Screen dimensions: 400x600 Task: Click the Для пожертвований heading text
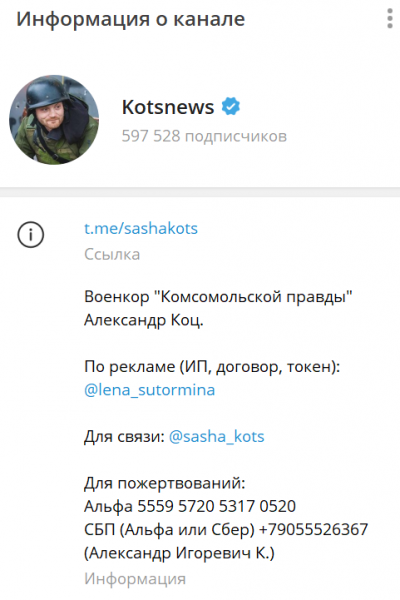[165, 483]
